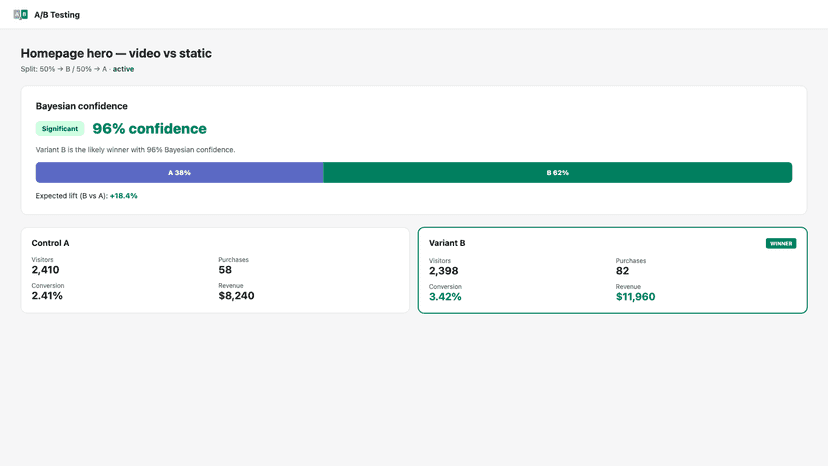Click Control A conversion value '2.41%'
This screenshot has height=466, width=828.
coord(47,296)
